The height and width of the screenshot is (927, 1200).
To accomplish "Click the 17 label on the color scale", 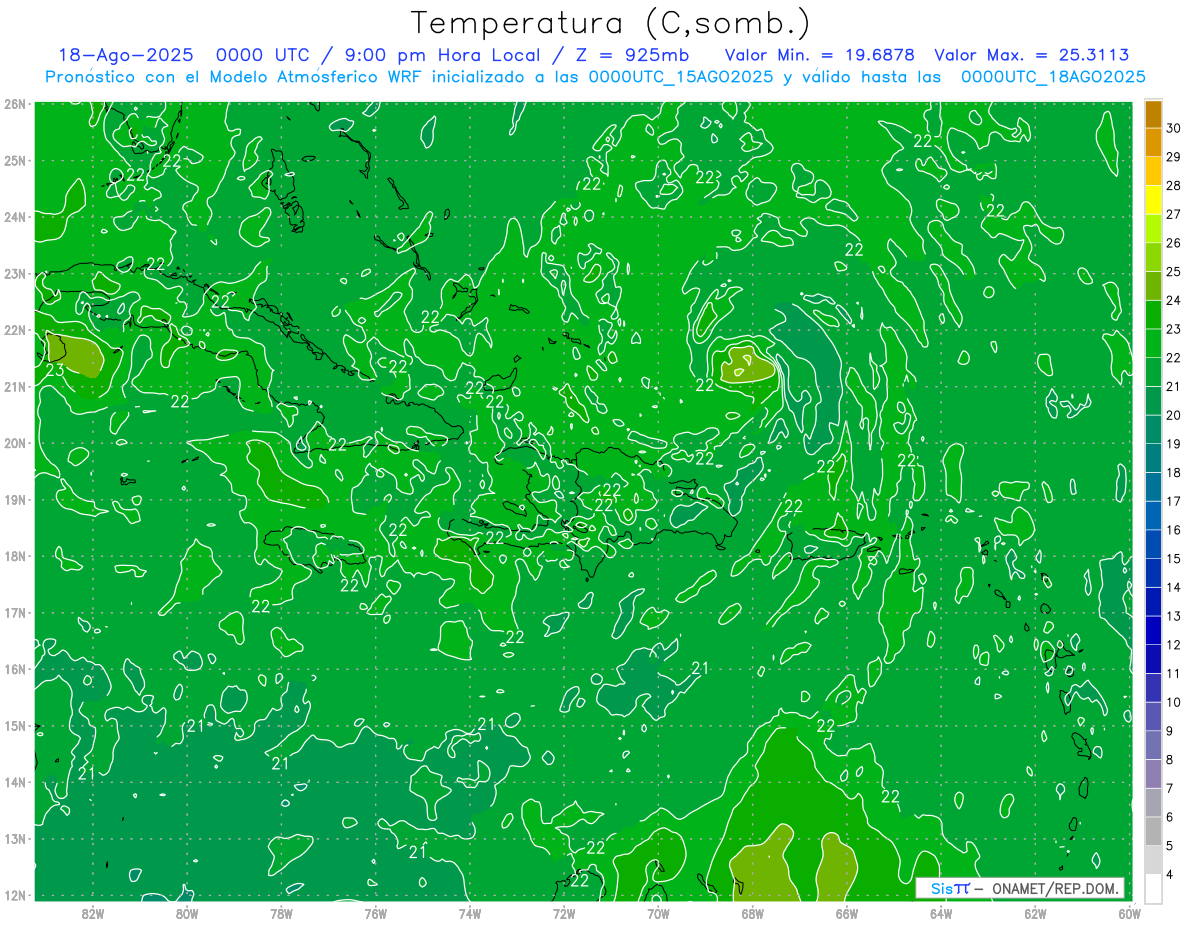I will (1173, 501).
